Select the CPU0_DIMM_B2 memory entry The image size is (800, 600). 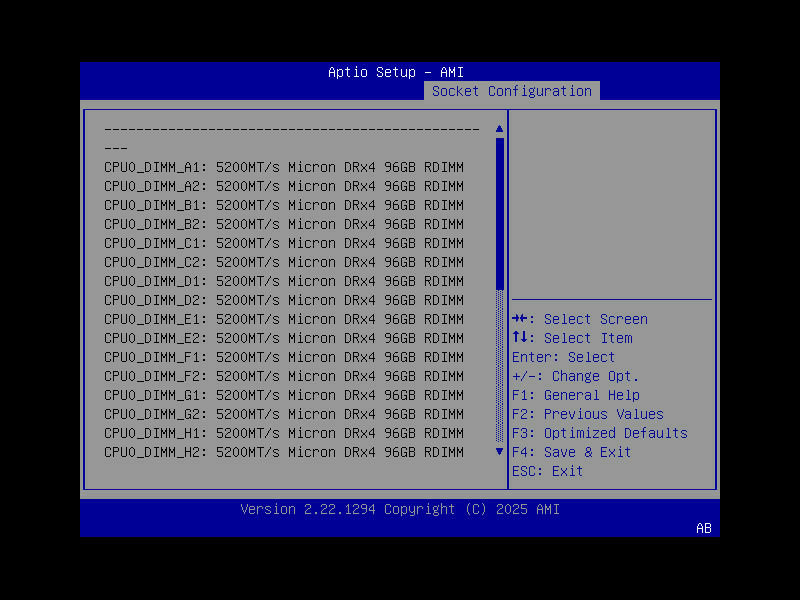point(282,223)
